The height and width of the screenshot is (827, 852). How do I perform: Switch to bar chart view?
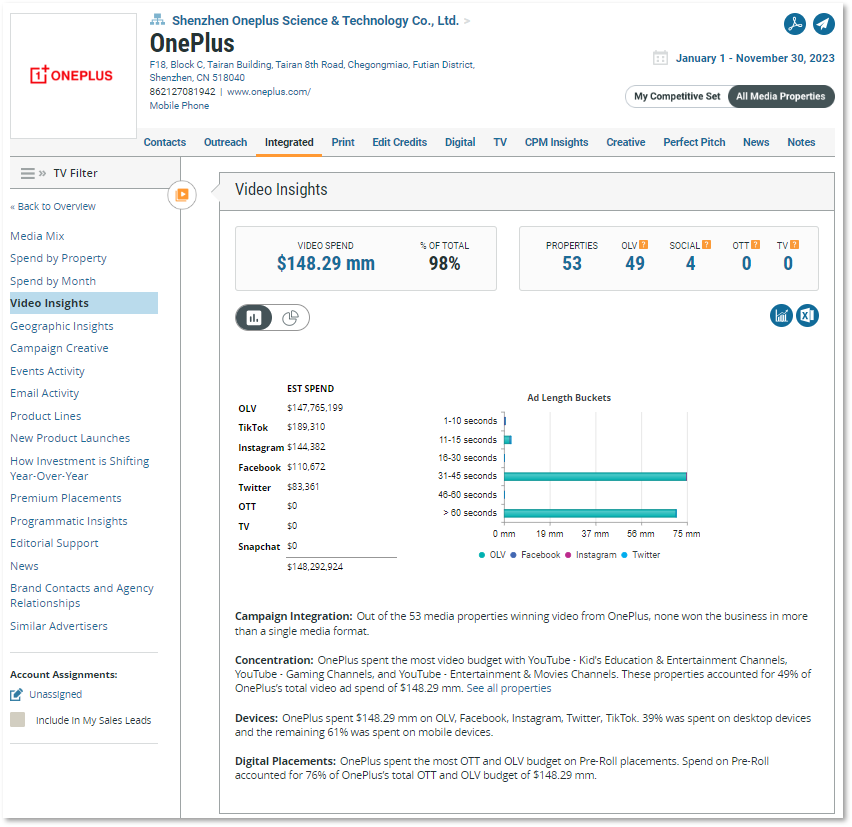click(x=254, y=317)
